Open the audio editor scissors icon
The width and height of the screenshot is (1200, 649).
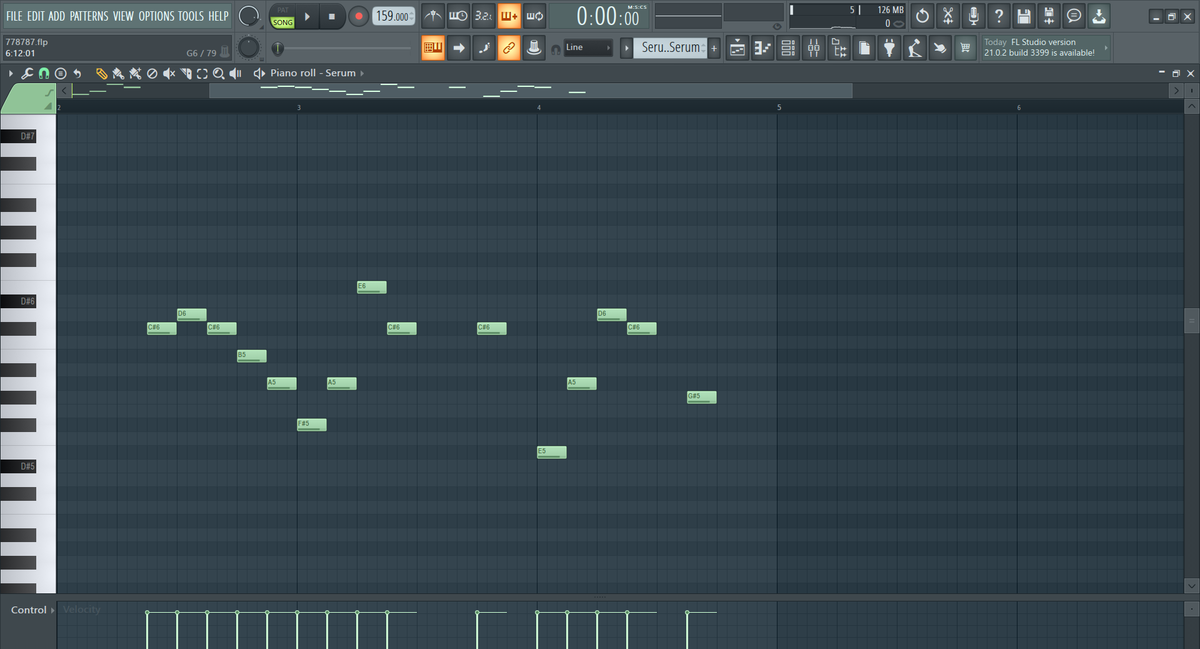point(948,16)
